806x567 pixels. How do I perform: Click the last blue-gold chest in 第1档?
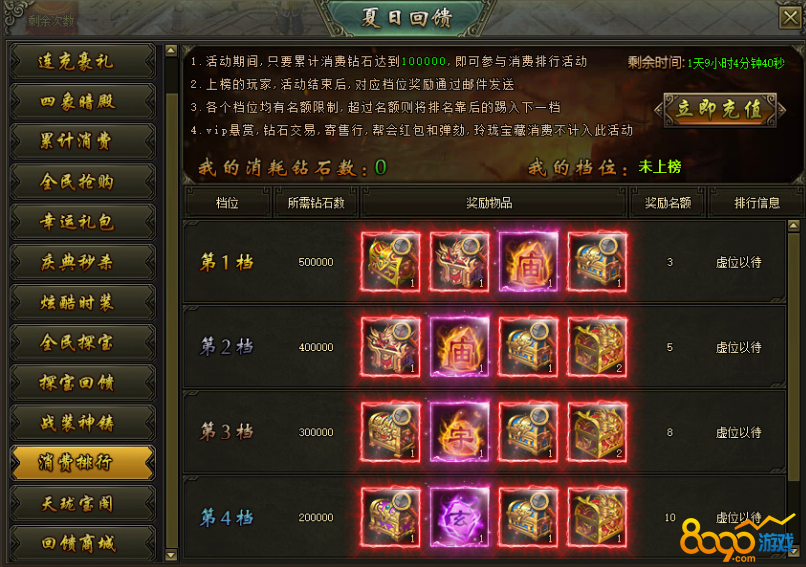point(597,262)
